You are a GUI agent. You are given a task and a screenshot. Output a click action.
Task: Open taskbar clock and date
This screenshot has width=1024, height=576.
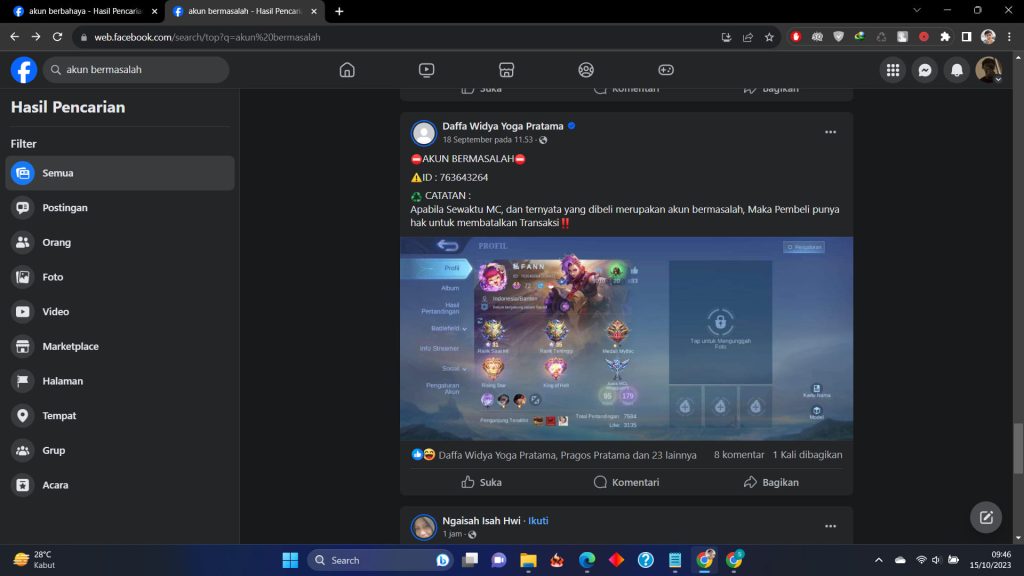990,560
